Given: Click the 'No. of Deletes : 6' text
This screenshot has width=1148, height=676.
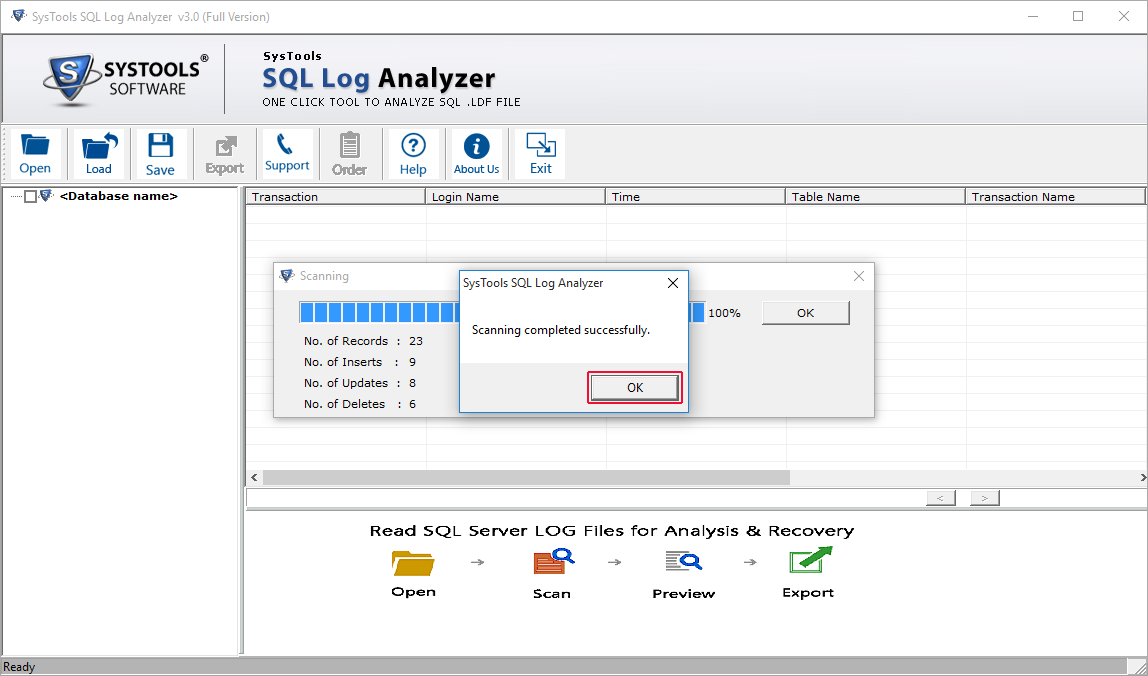Looking at the screenshot, I should (x=359, y=404).
